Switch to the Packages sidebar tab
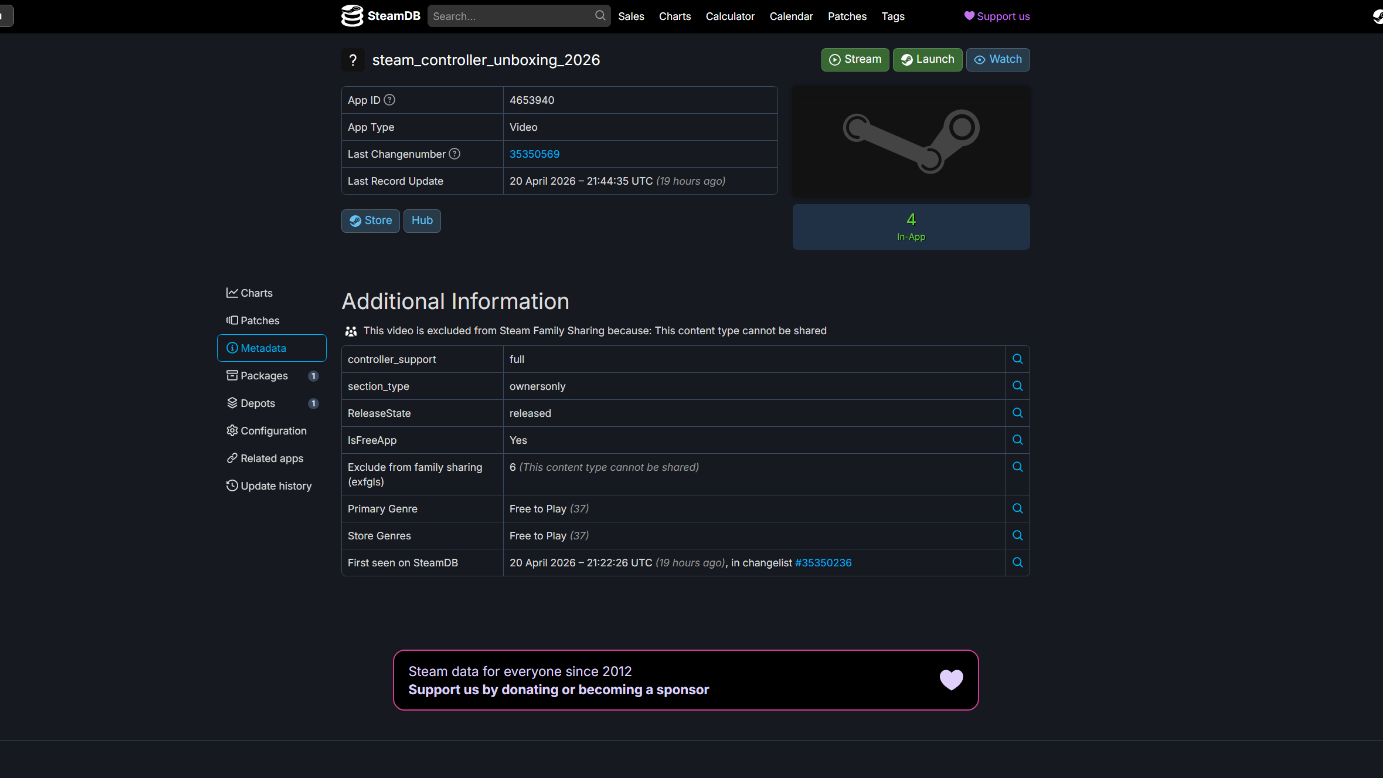Screen dimensions: 1383x778 click(x=272, y=376)
